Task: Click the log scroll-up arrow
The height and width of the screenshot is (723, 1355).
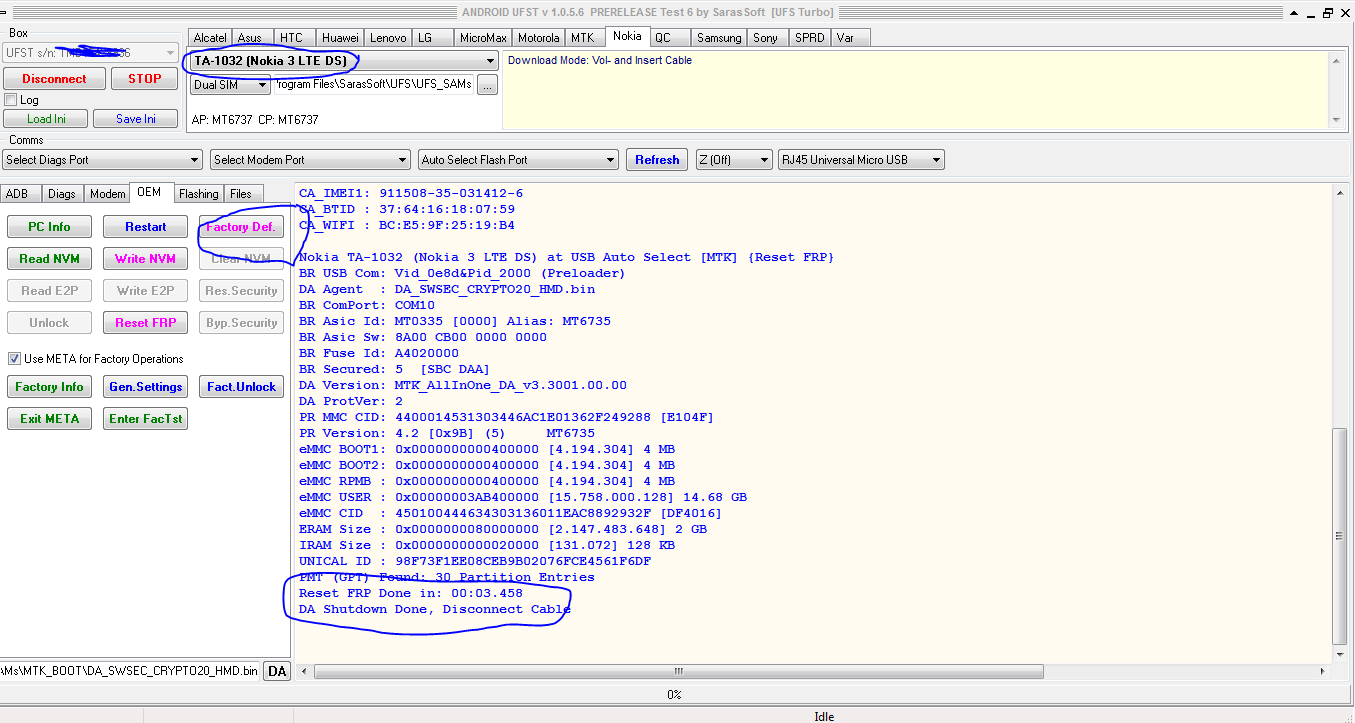Action: (1340, 191)
